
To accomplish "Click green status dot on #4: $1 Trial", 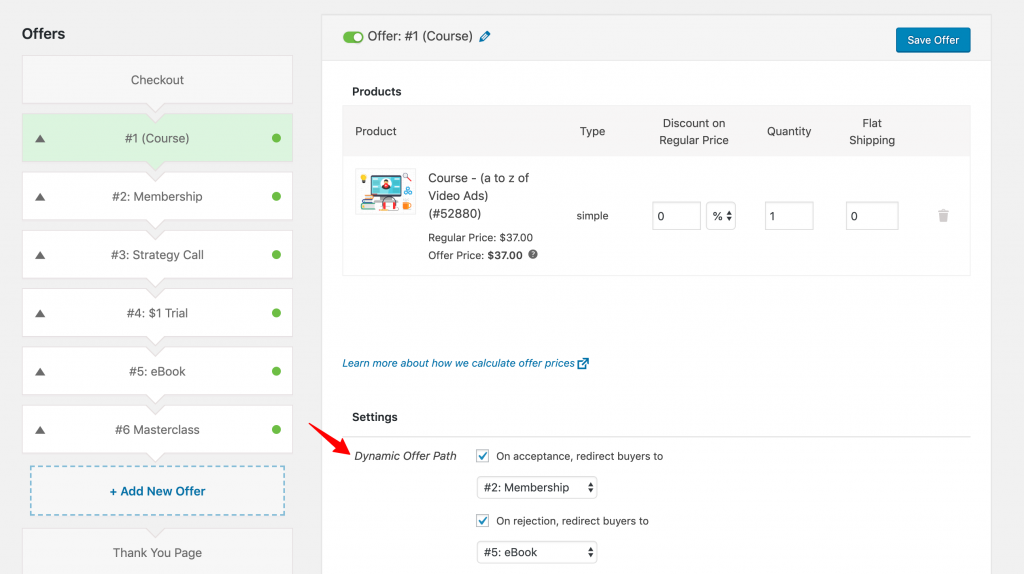I will 276,313.
